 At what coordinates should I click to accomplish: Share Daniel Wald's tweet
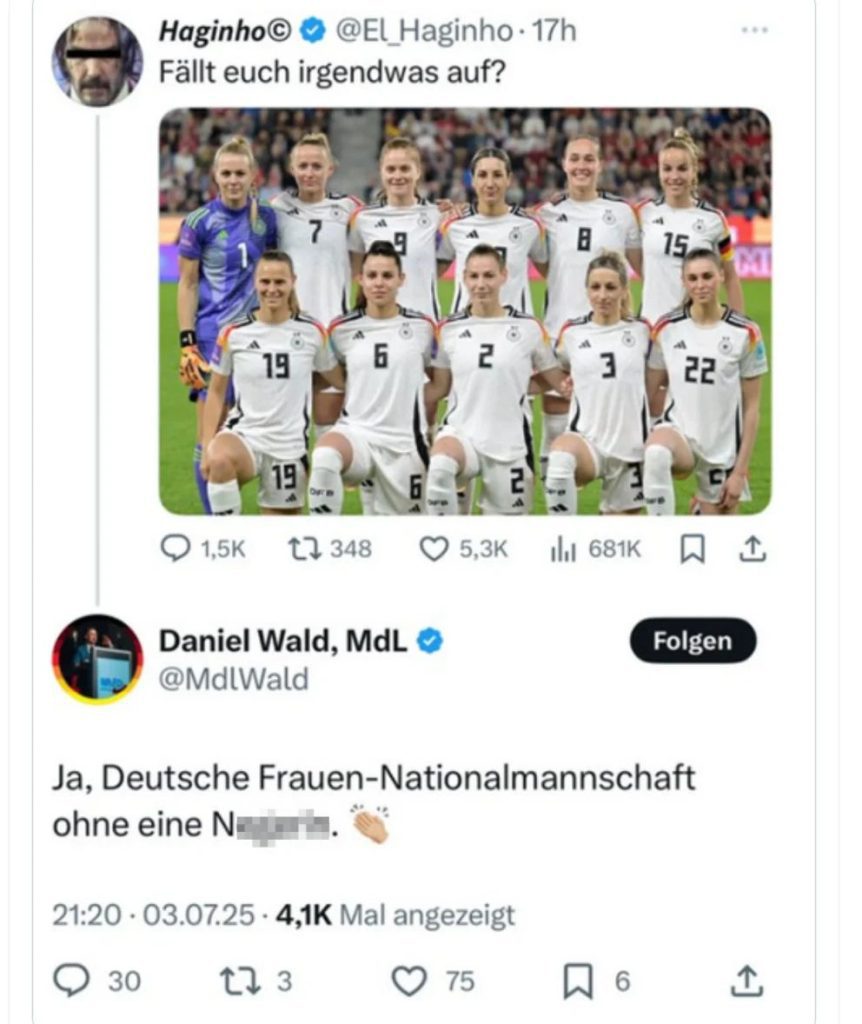746,981
